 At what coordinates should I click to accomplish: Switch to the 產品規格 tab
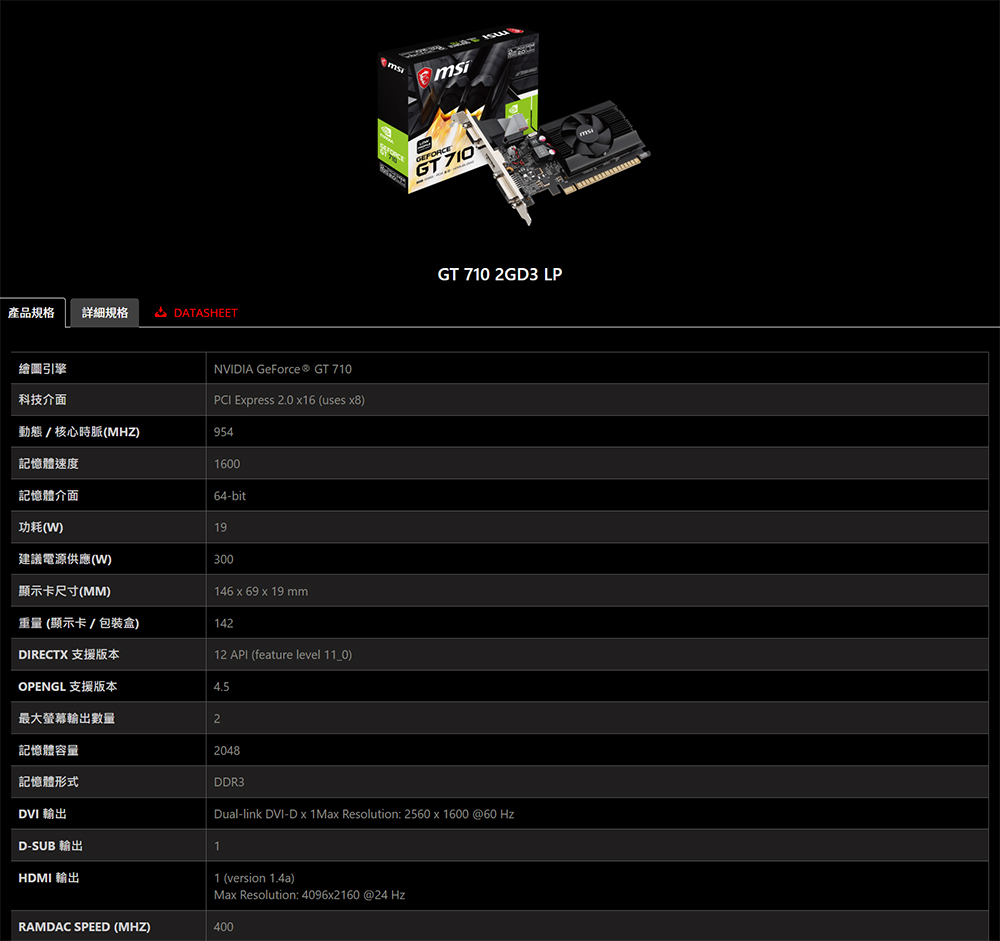32,313
